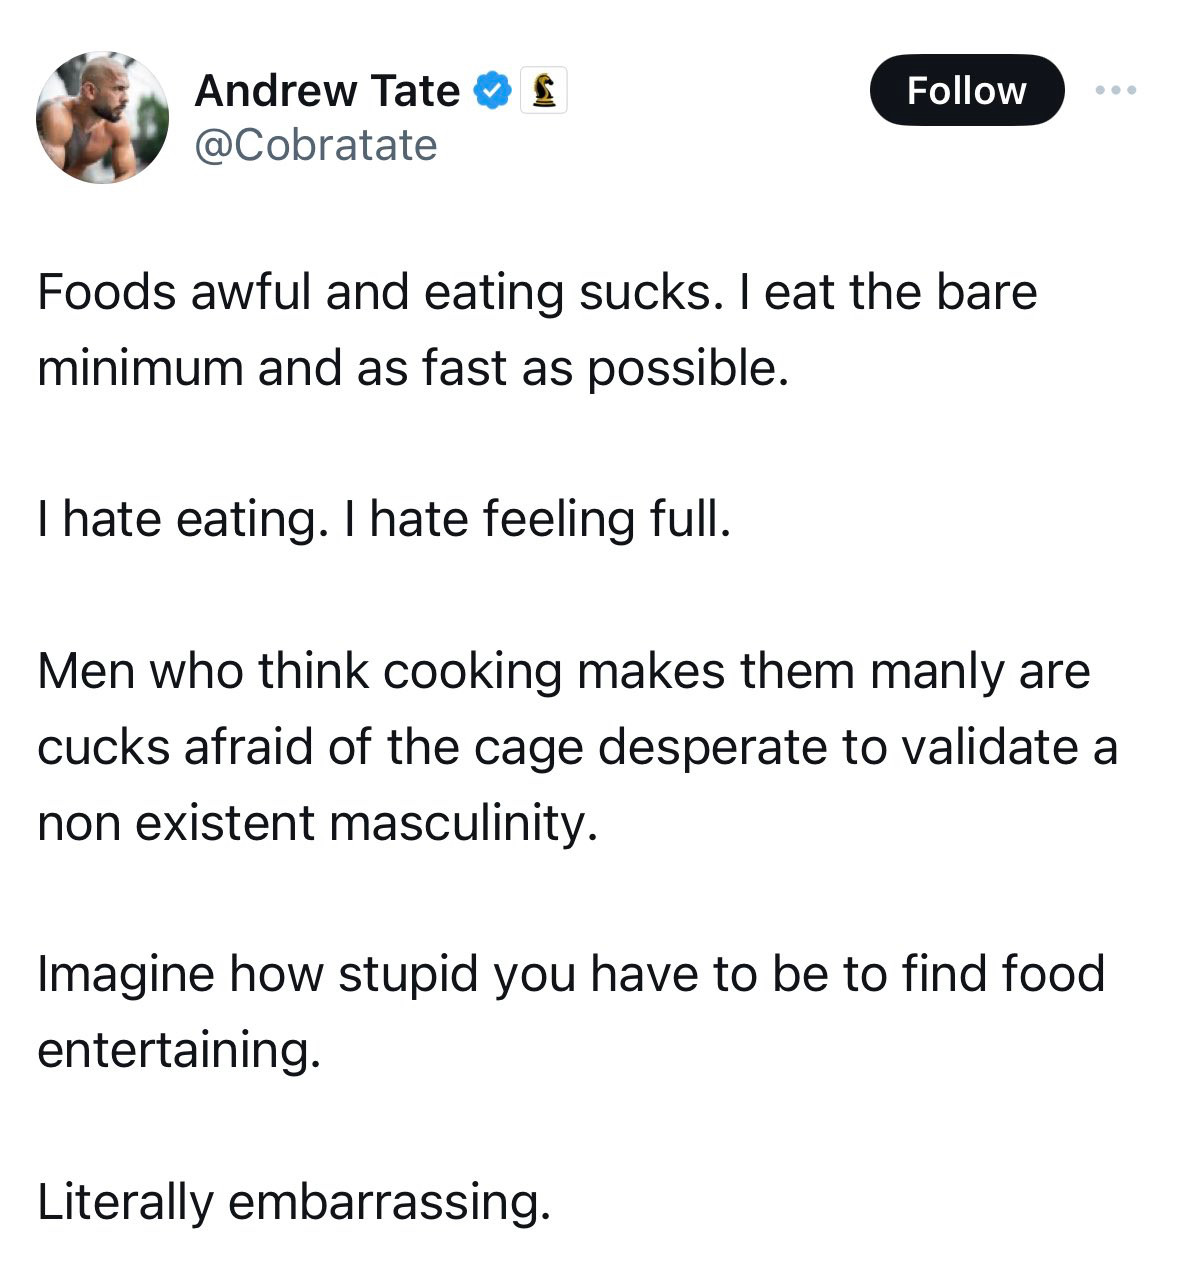Click the word 'Imagine' in the post
Image resolution: width=1179 pixels, height=1269 pixels.
(125, 975)
